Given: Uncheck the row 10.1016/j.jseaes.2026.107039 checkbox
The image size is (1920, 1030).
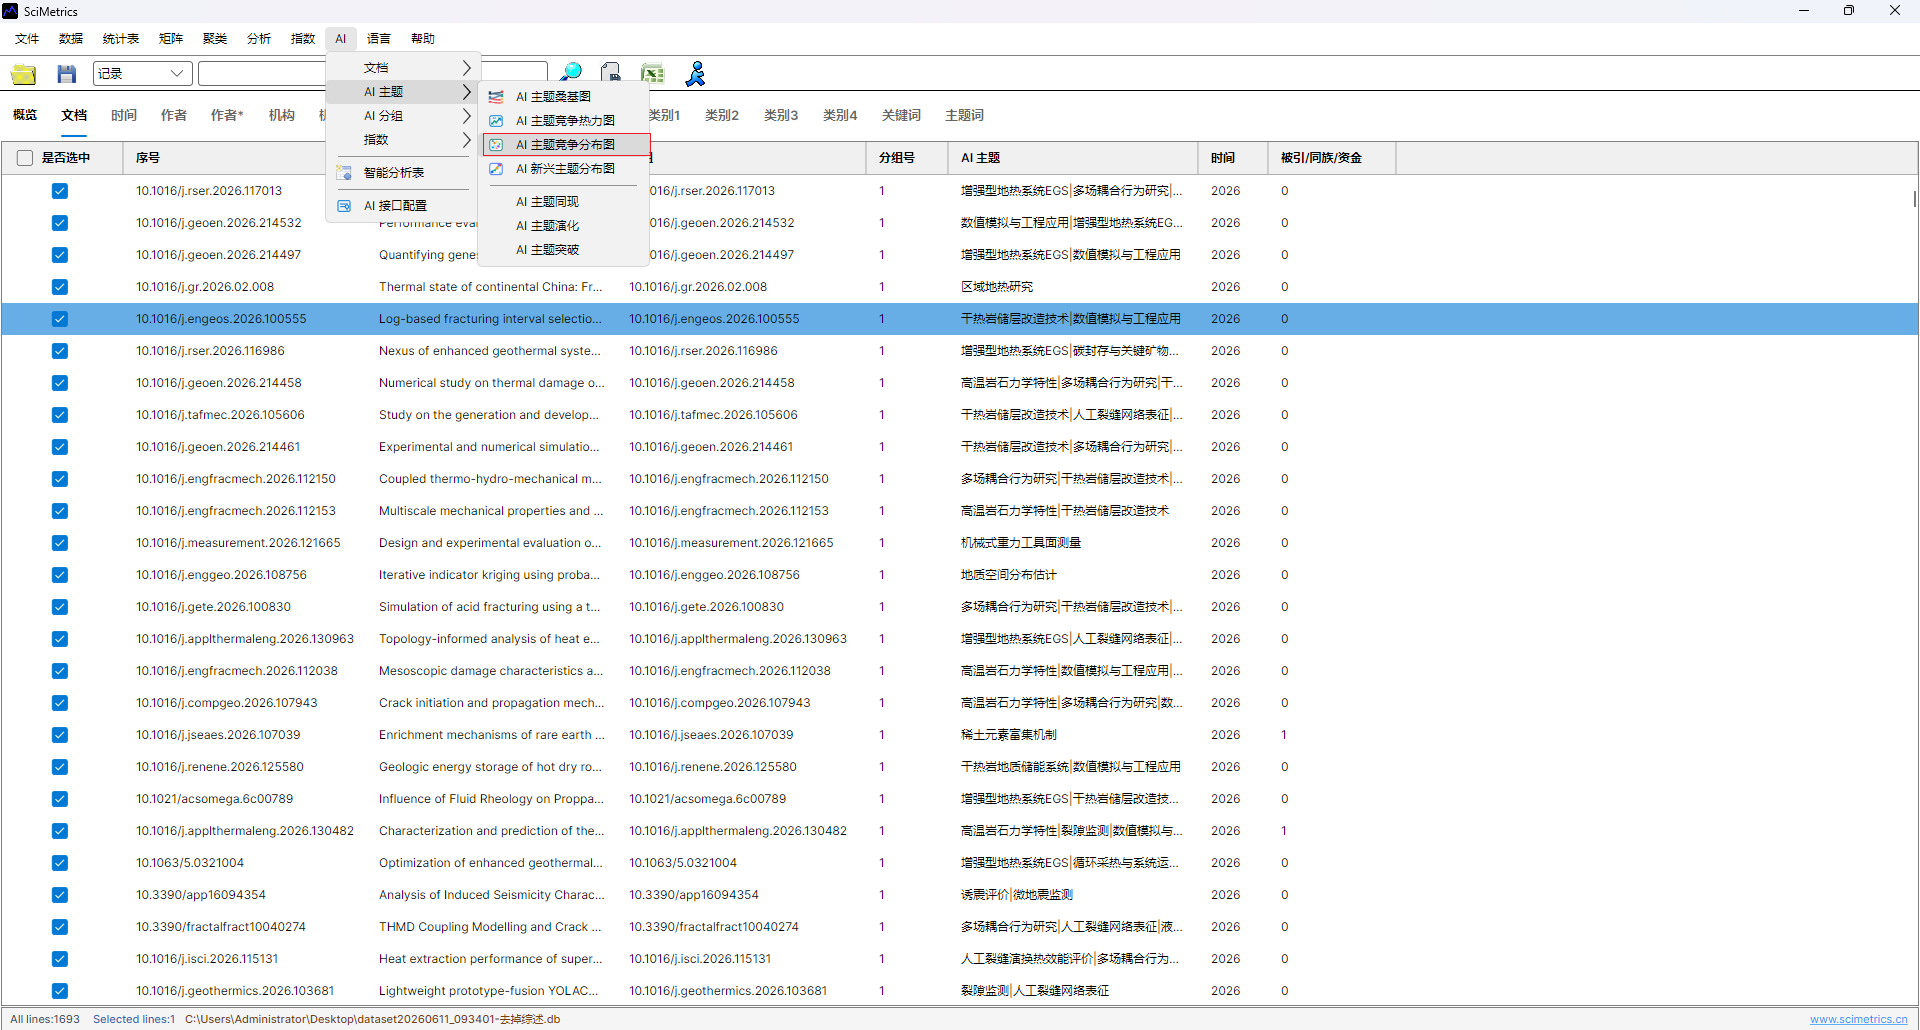Looking at the screenshot, I should (60, 735).
